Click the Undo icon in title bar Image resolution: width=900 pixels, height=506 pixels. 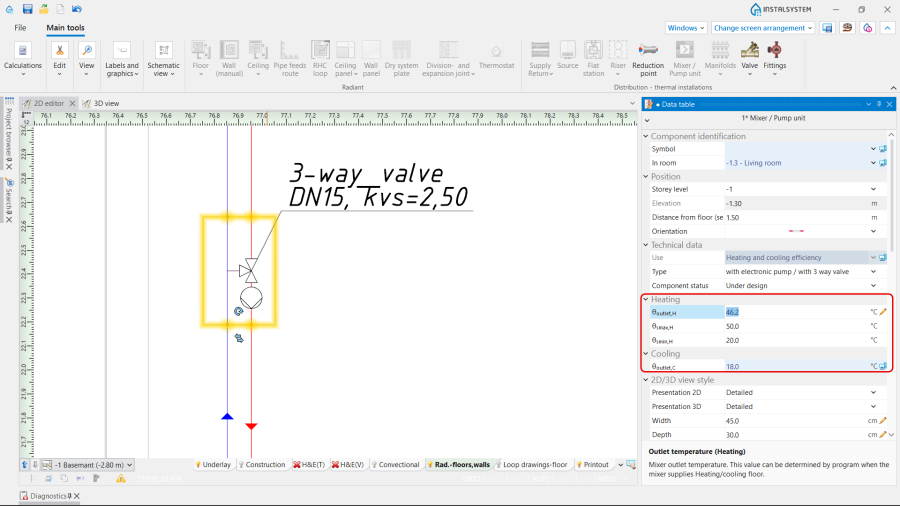(x=76, y=9)
